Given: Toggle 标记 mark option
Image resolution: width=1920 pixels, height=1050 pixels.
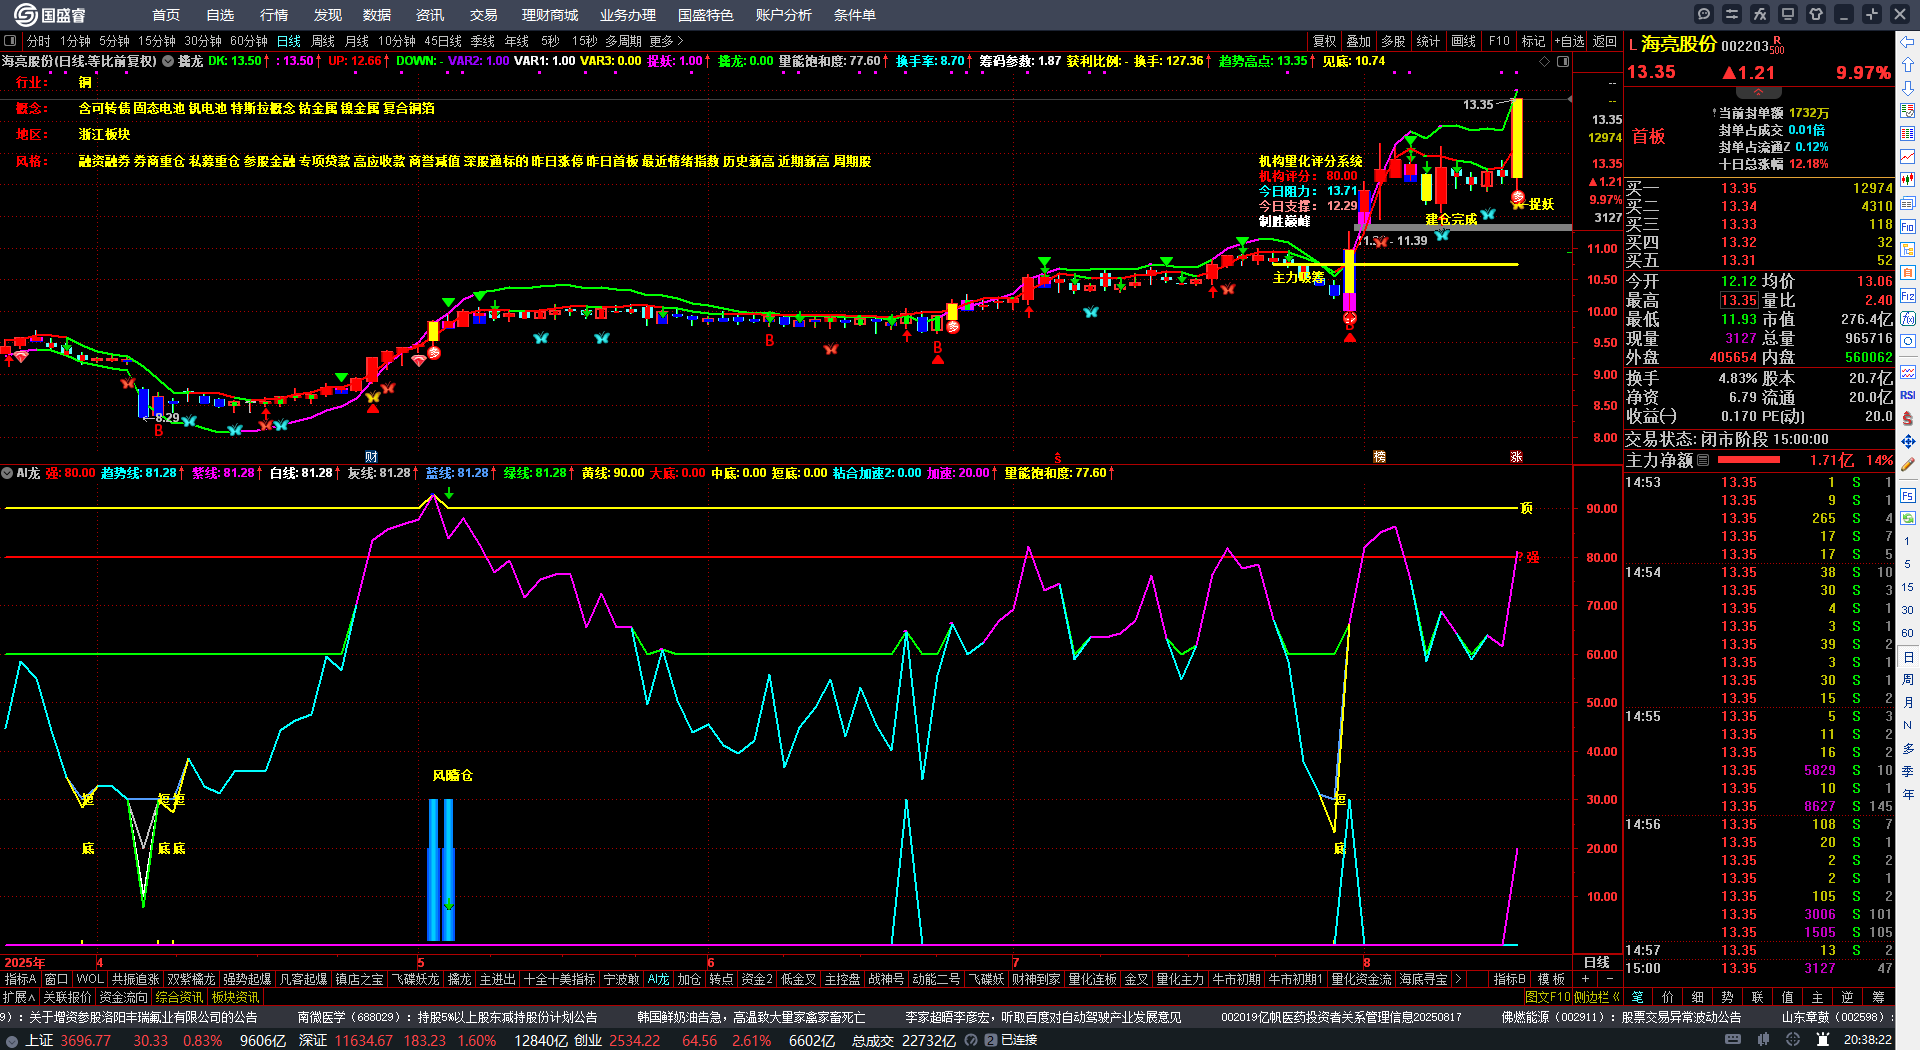Looking at the screenshot, I should pos(1533,41).
